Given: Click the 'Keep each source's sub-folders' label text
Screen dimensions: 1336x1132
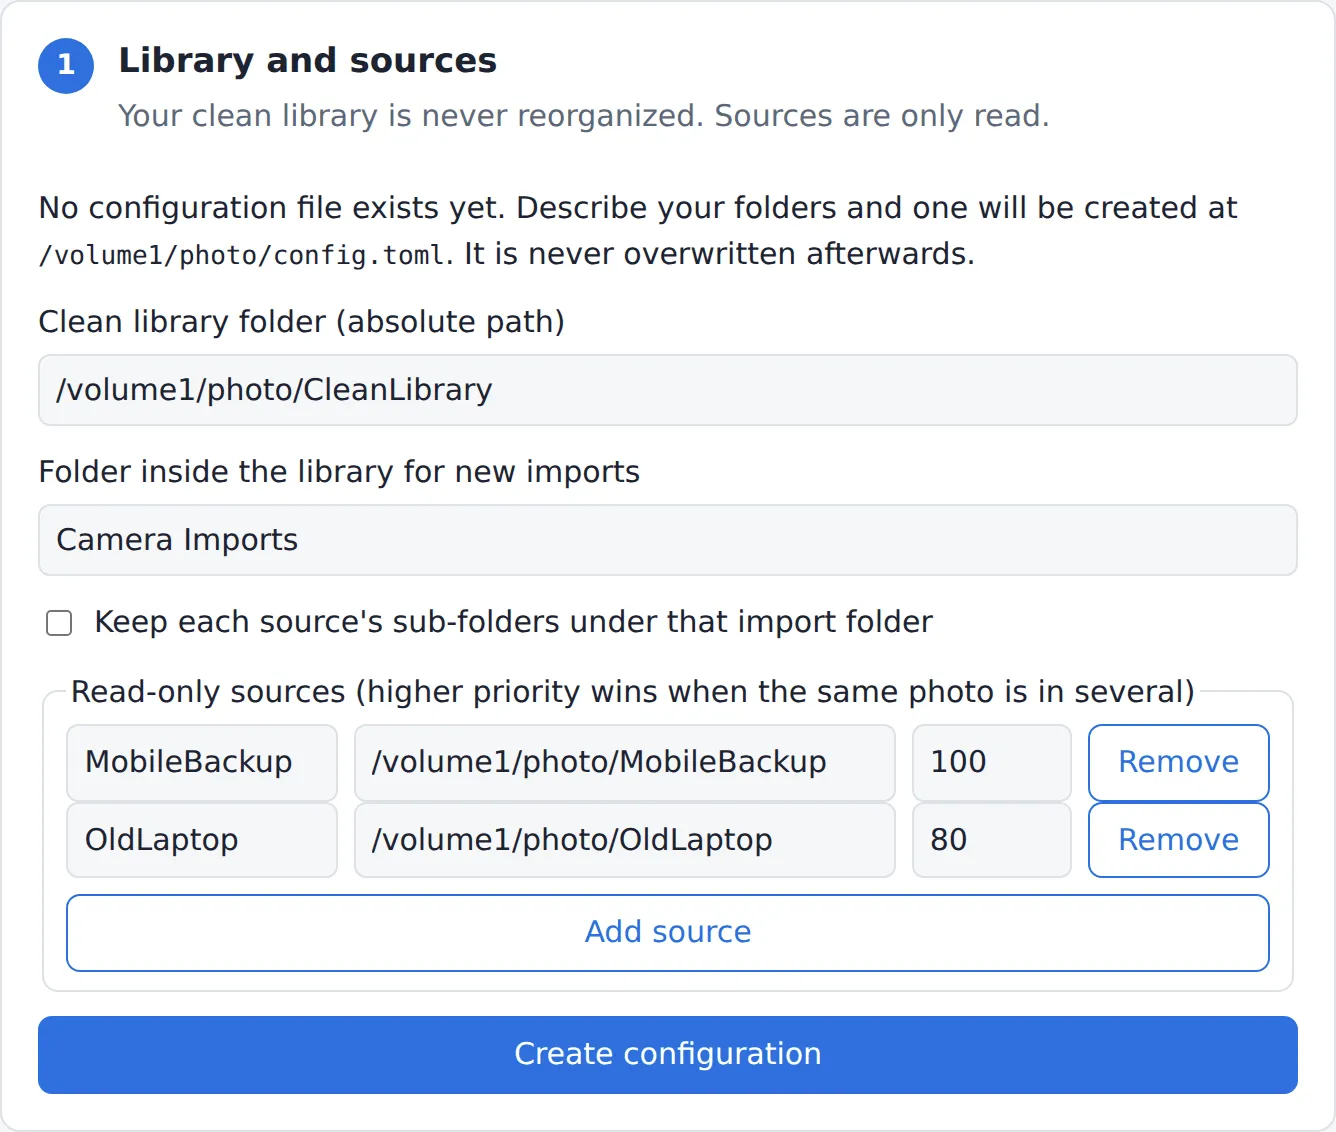Looking at the screenshot, I should [x=513, y=622].
